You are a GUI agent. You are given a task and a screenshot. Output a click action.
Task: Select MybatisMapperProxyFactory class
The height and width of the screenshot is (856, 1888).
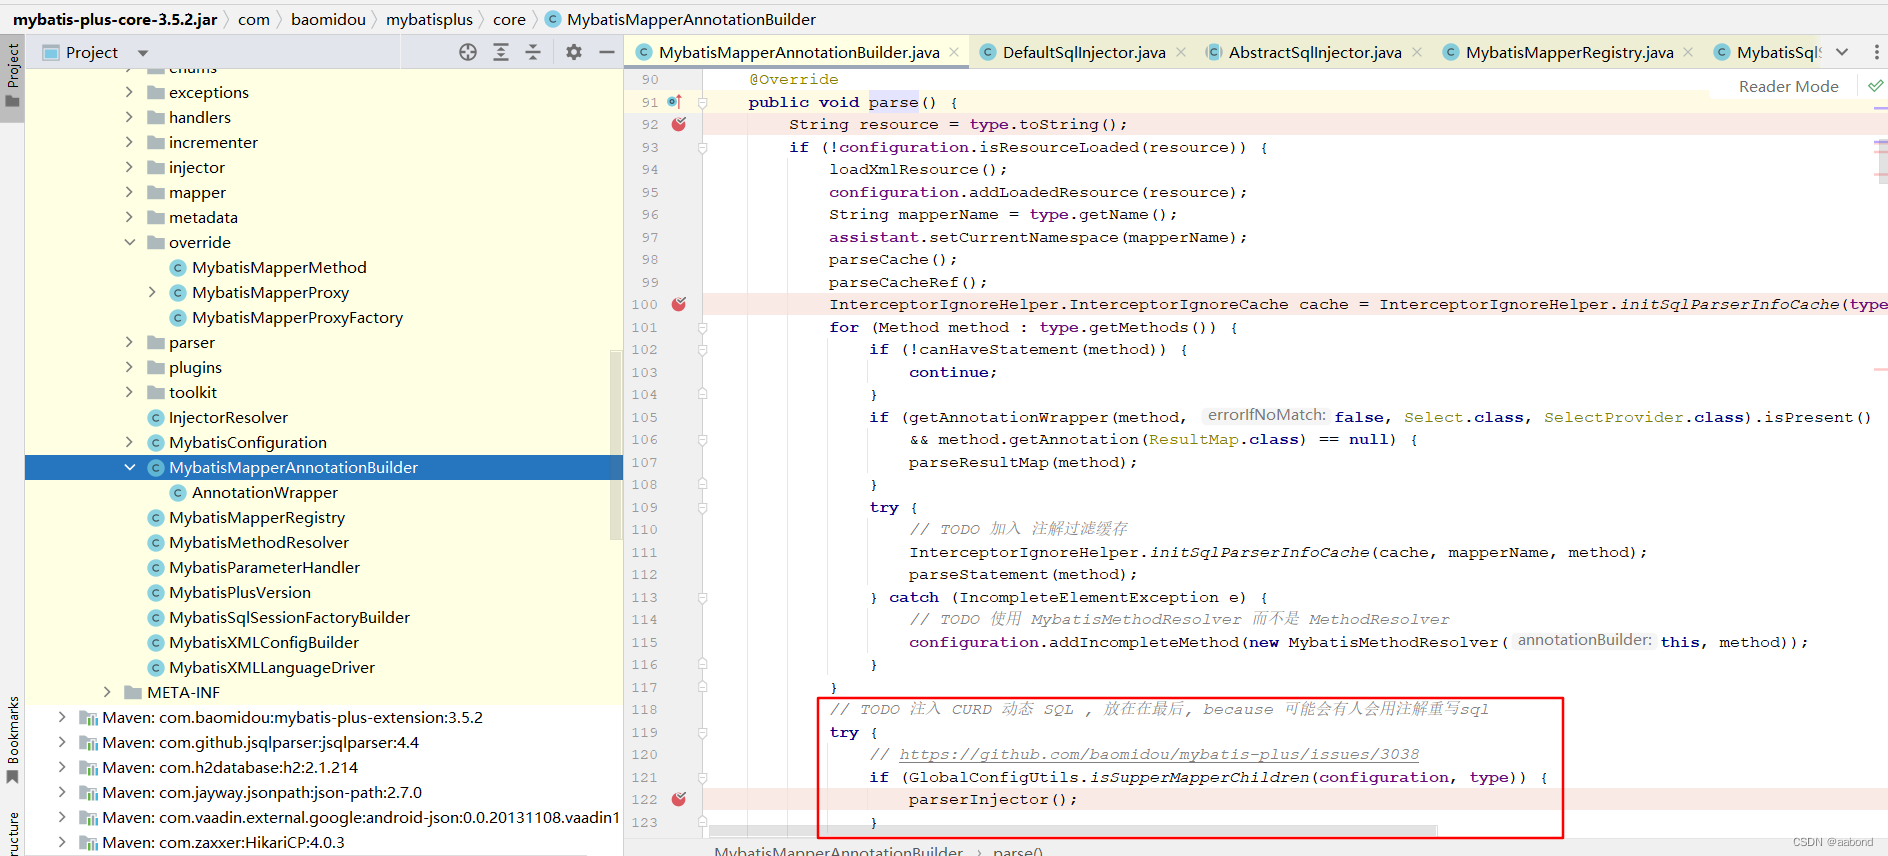point(297,317)
